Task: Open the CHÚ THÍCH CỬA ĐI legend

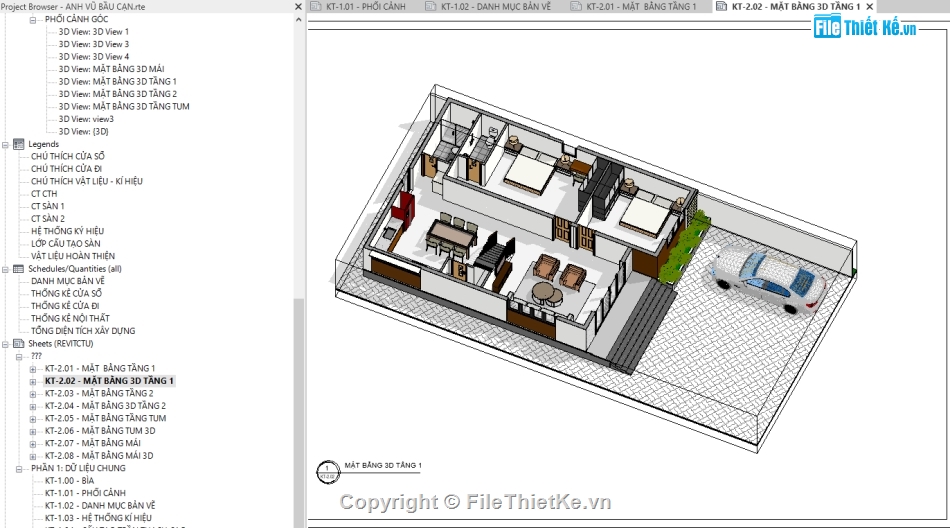Action: tap(67, 169)
